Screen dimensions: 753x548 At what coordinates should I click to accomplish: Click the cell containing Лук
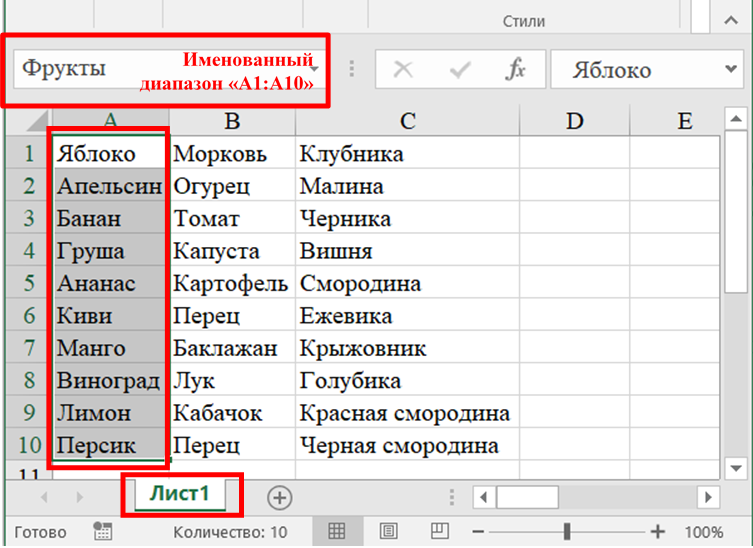233,379
